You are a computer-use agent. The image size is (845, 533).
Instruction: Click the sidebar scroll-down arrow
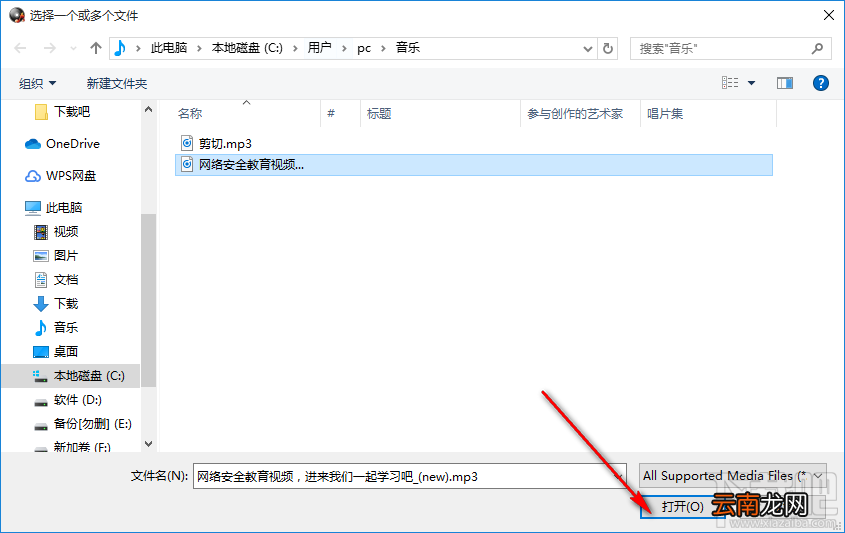click(149, 444)
